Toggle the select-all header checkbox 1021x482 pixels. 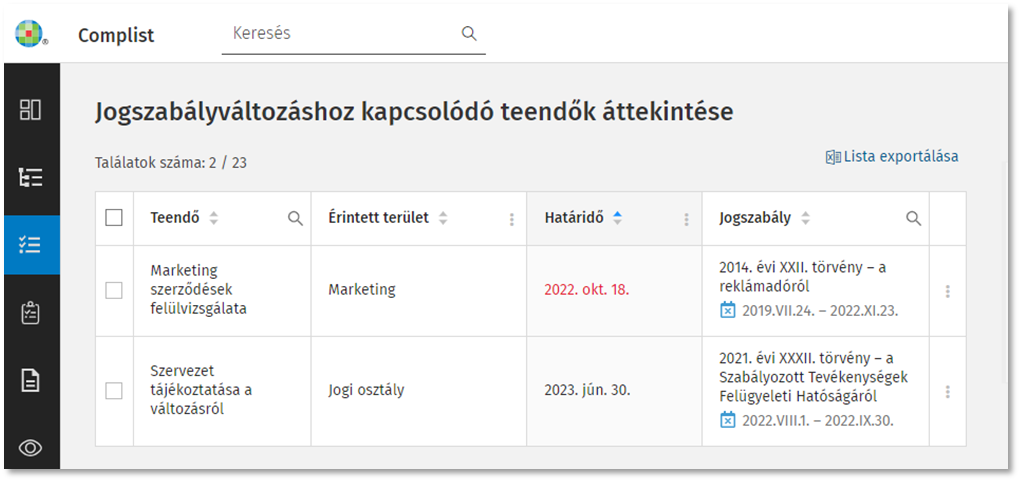pyautogui.click(x=114, y=218)
